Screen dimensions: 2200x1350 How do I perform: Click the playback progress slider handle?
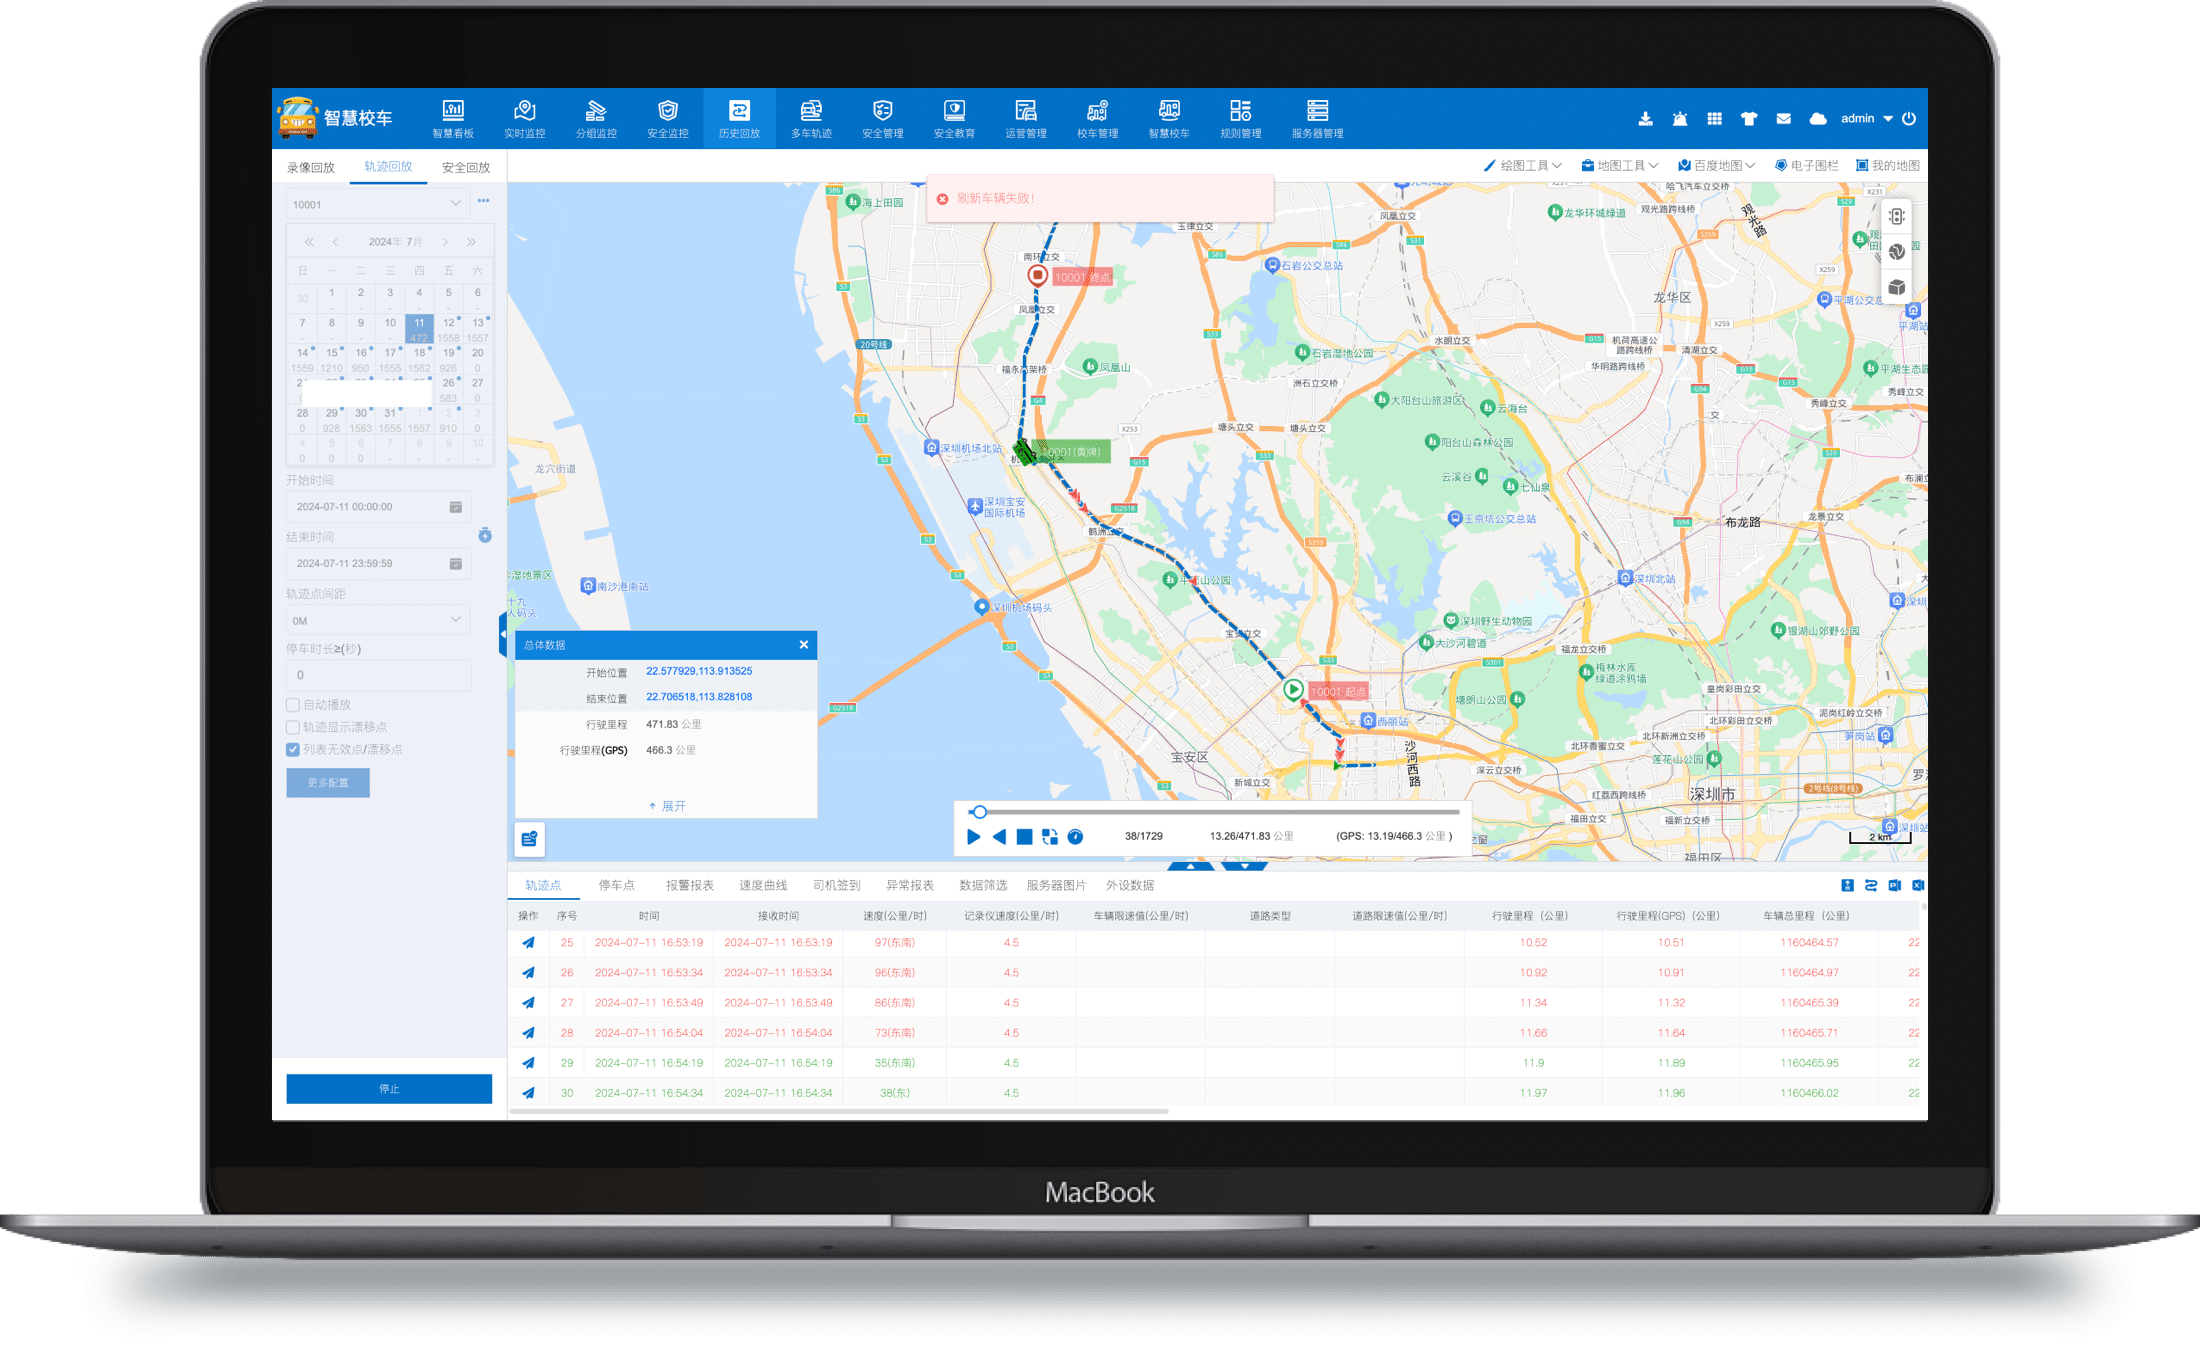tap(980, 812)
